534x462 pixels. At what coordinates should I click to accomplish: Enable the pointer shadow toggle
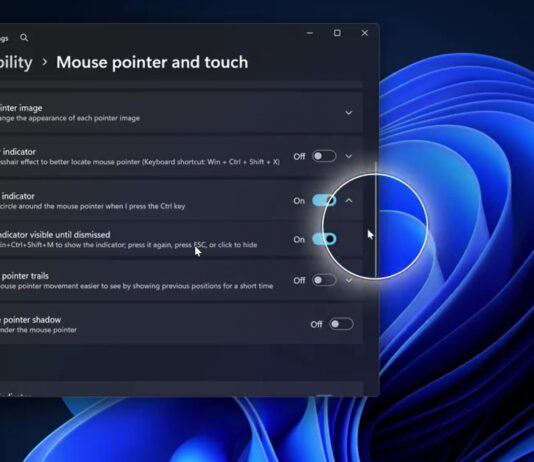[341, 324]
